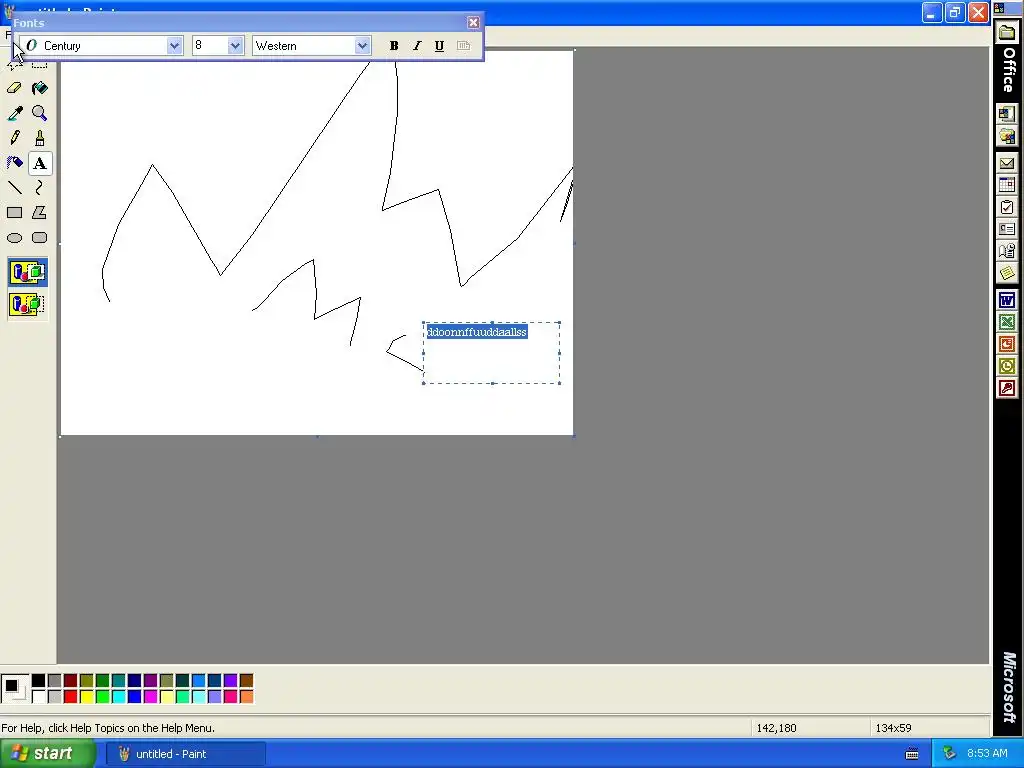The height and width of the screenshot is (768, 1024).
Task: Pick the brown color swatch
Action: pos(246,681)
